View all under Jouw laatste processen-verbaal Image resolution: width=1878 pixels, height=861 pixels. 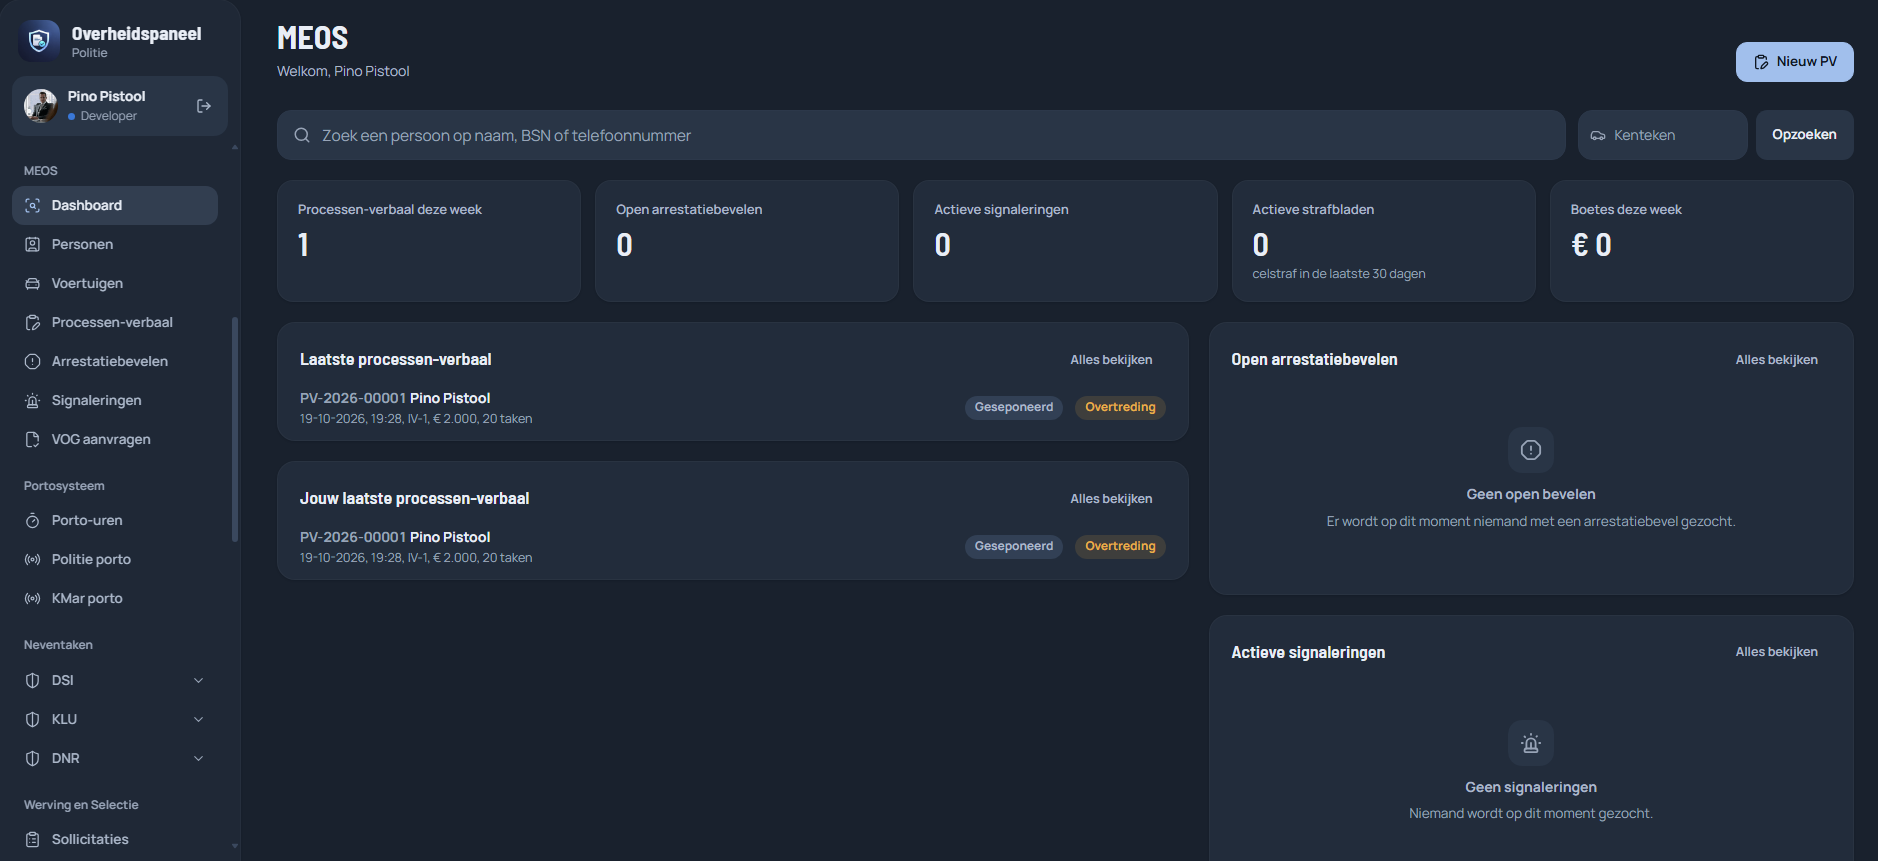pyautogui.click(x=1111, y=499)
